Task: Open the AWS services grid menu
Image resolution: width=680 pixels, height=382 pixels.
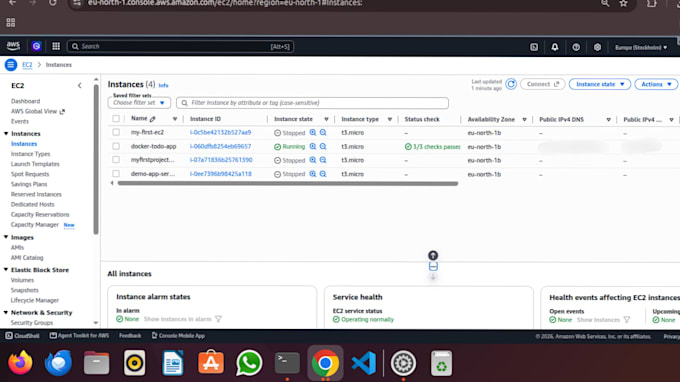Action: (56, 46)
